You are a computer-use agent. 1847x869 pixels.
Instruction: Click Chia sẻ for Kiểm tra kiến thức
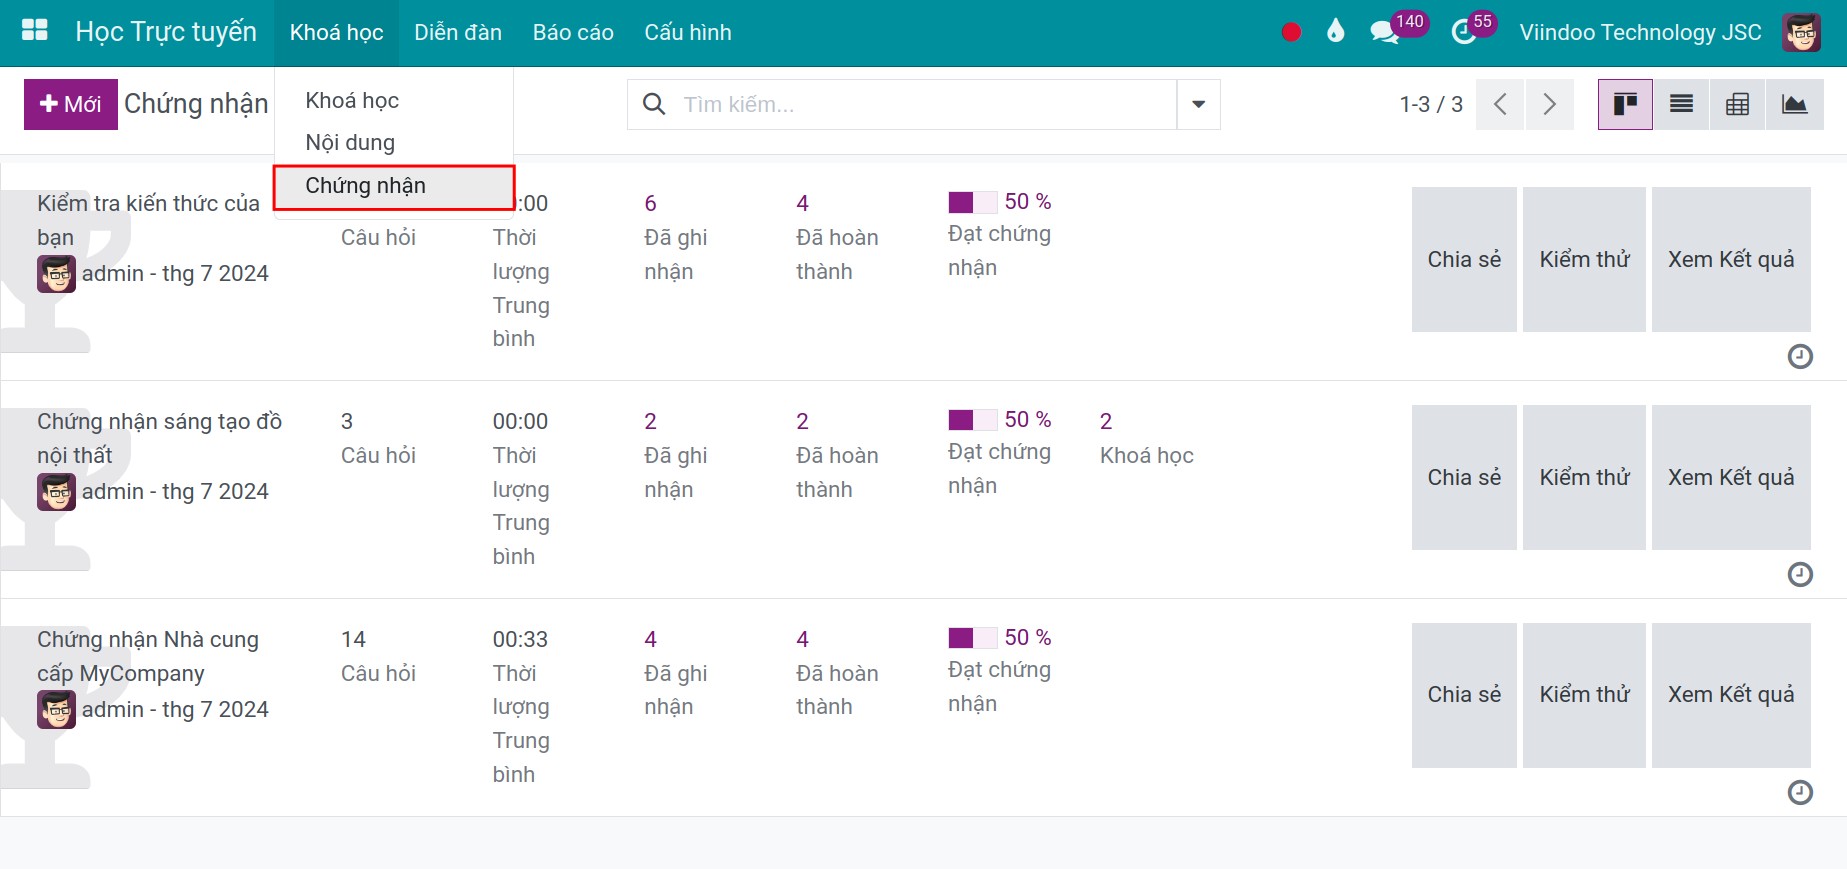[1464, 259]
